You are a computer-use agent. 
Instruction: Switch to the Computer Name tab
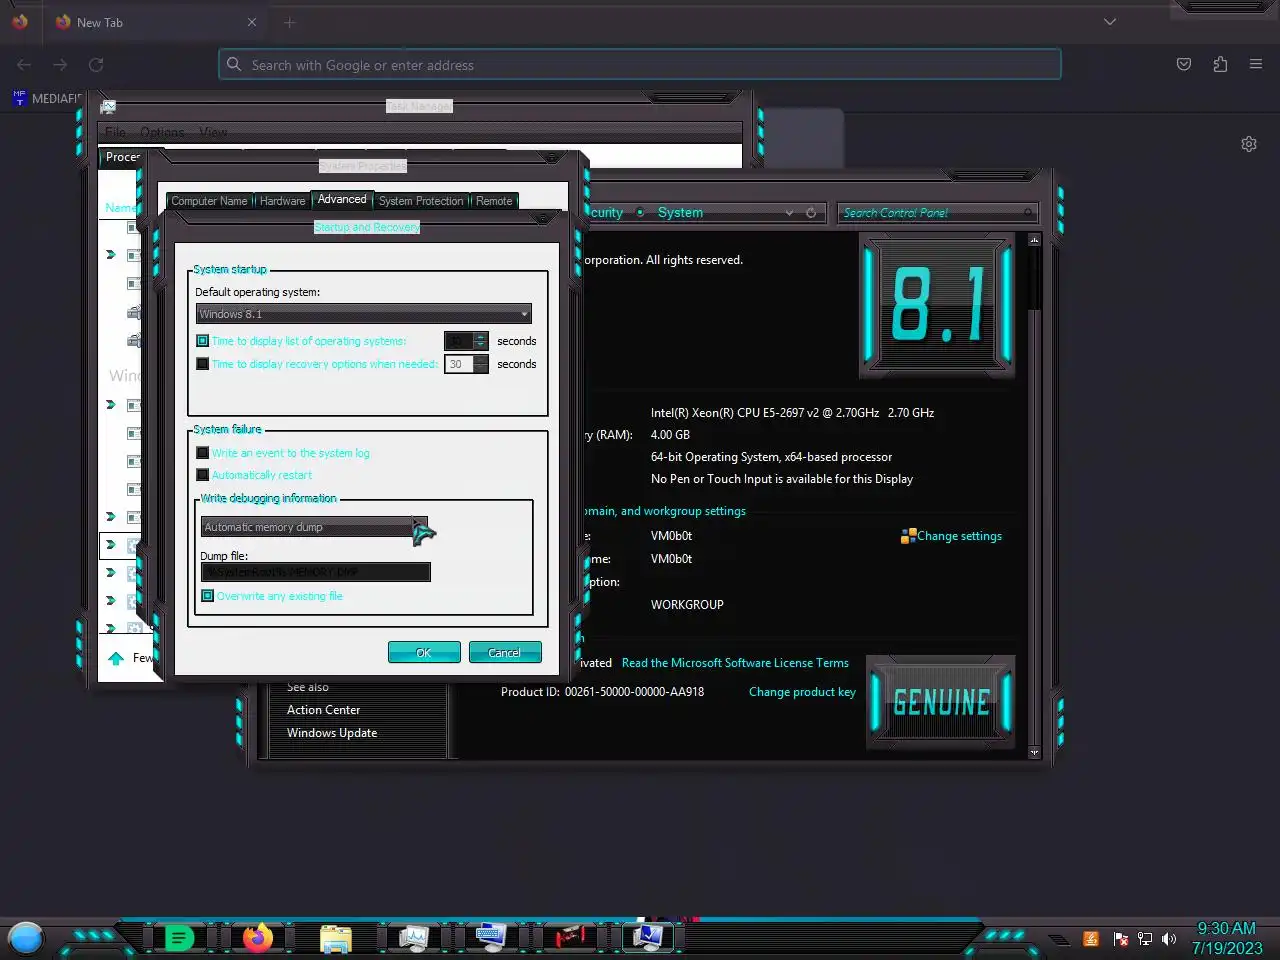coord(209,201)
